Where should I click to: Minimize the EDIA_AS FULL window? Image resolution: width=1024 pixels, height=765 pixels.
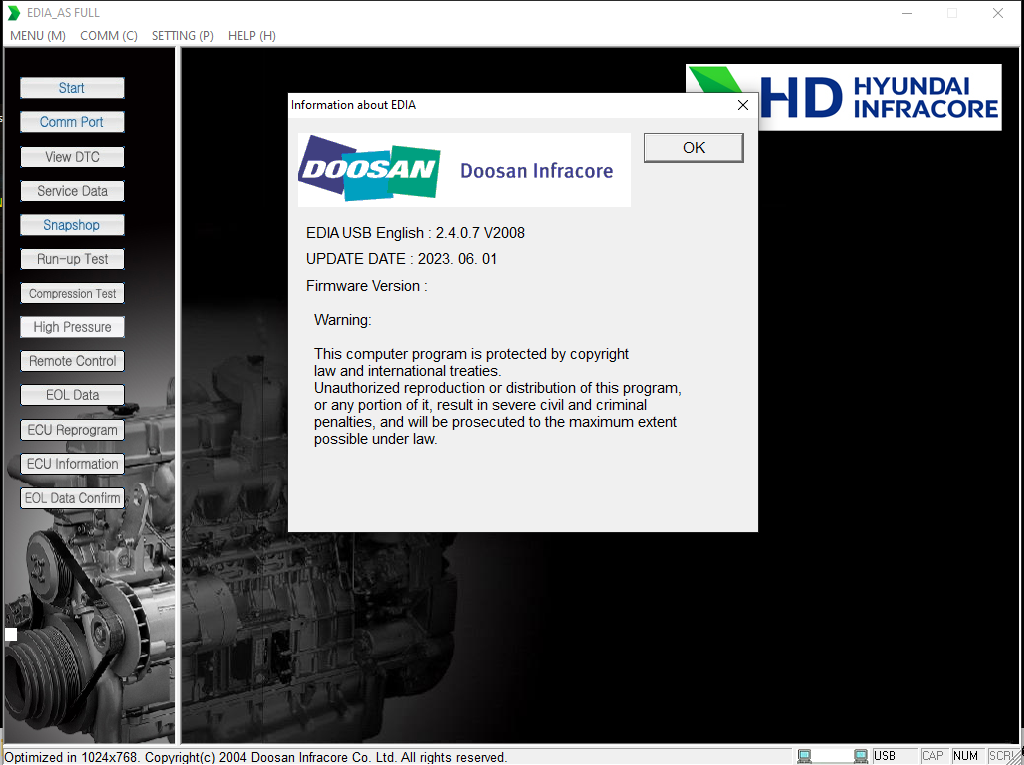click(906, 13)
